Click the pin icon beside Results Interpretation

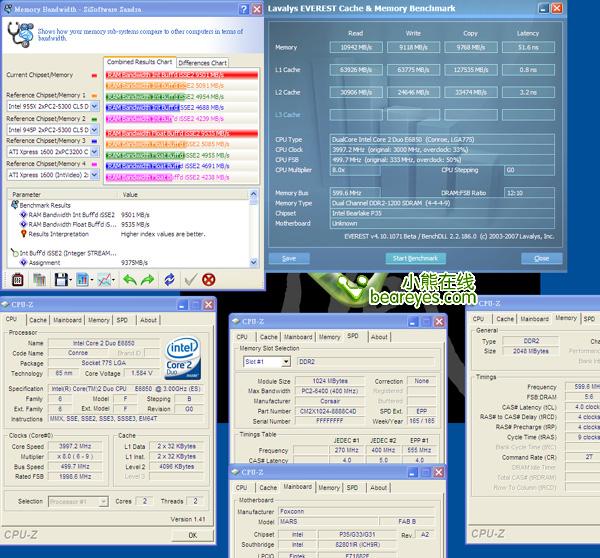coord(23,233)
